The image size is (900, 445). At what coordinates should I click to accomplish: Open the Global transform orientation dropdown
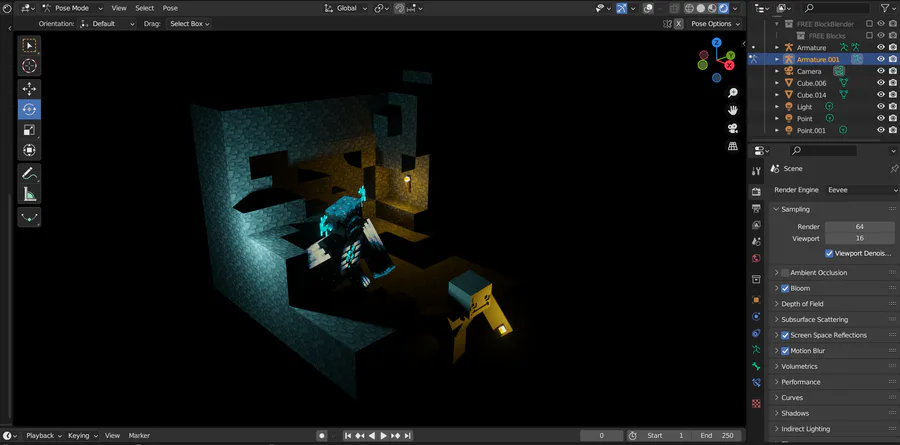pos(346,8)
